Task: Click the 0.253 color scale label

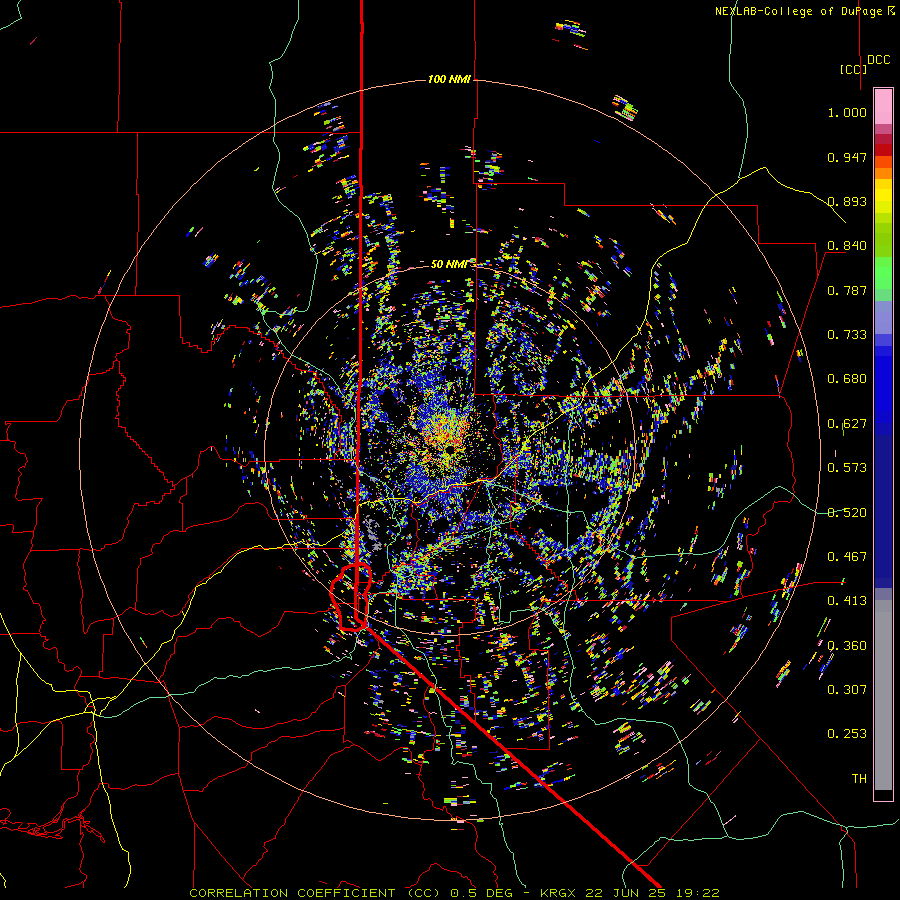Action: pos(847,734)
